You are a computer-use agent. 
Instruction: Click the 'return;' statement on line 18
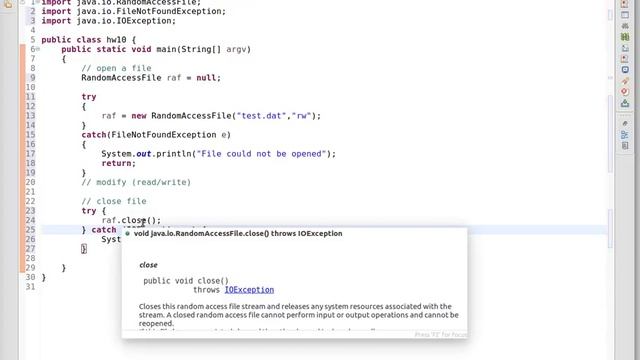pos(118,163)
